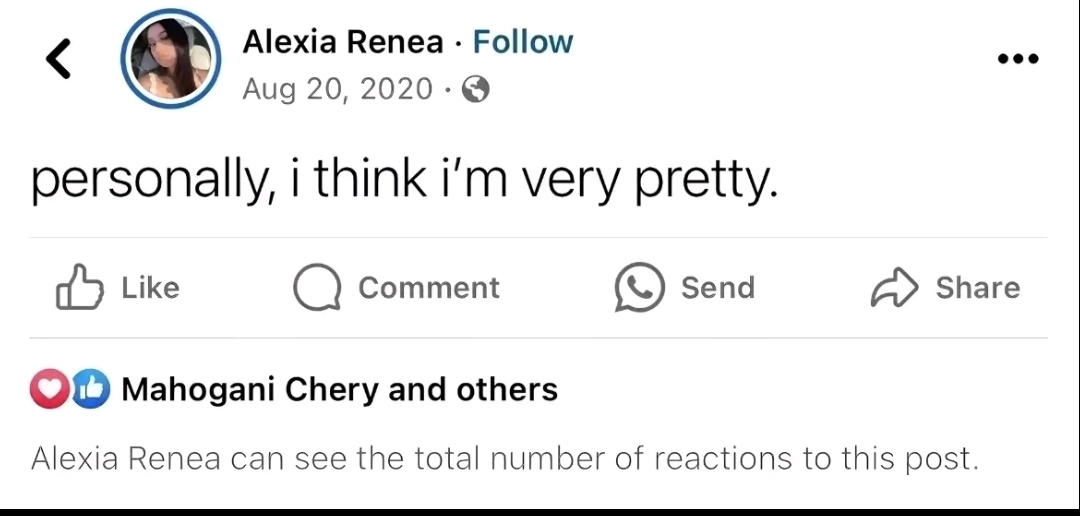Viewport: 1080px width, 516px height.
Task: Click the globe public audience icon
Action: [x=477, y=91]
